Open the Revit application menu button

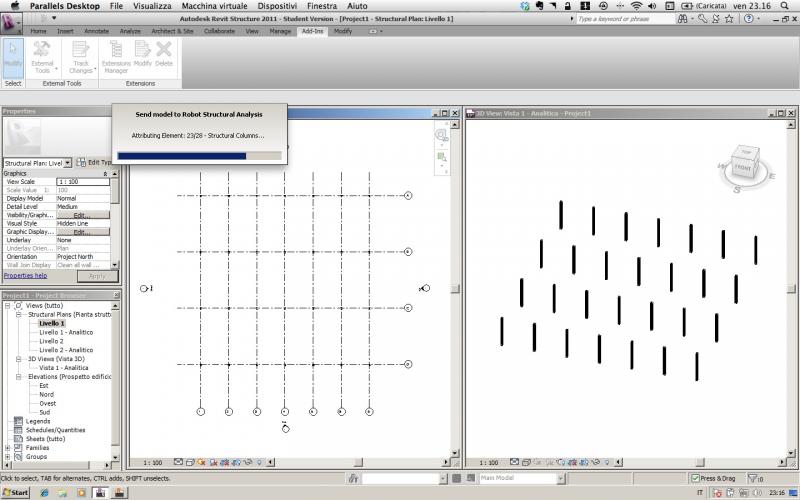pyautogui.click(x=10, y=23)
